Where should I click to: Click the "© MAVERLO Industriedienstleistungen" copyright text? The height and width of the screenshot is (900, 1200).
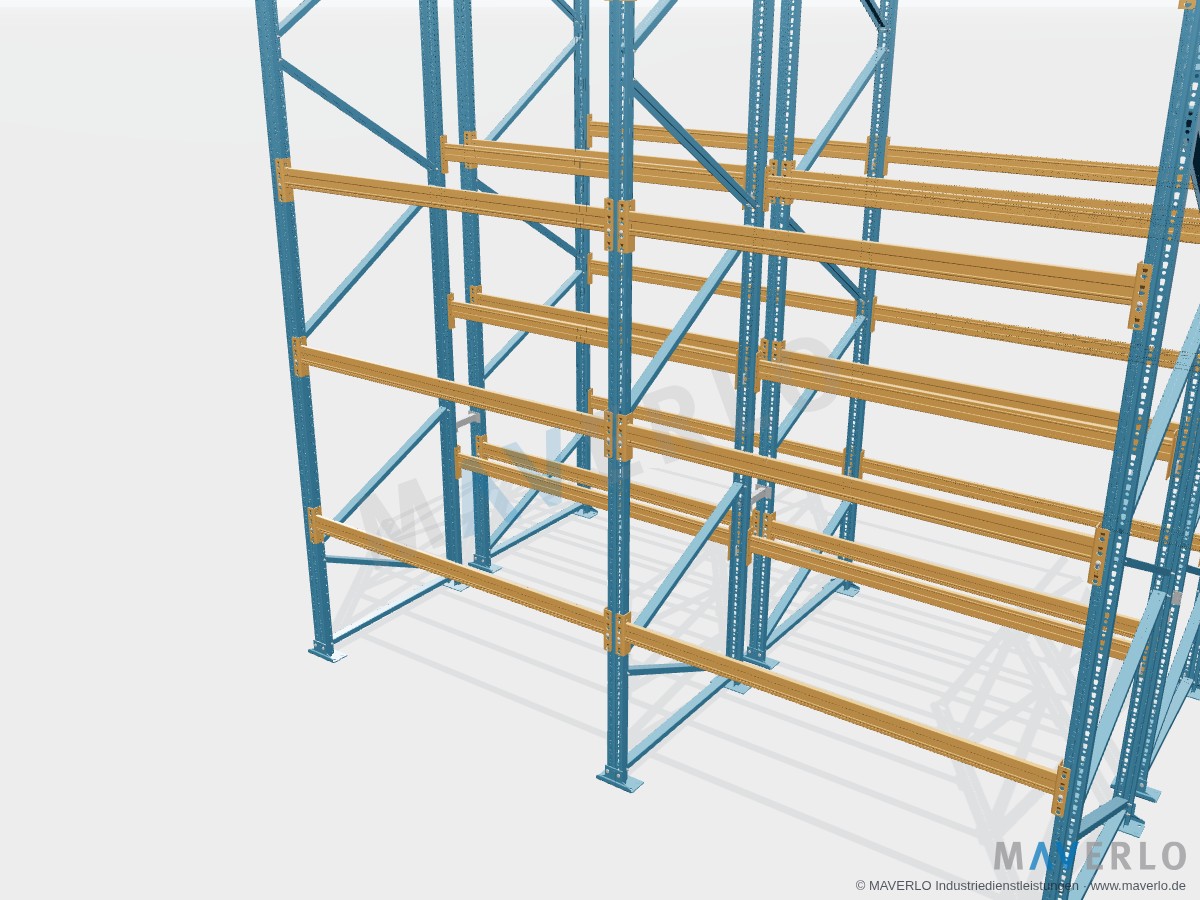click(967, 885)
